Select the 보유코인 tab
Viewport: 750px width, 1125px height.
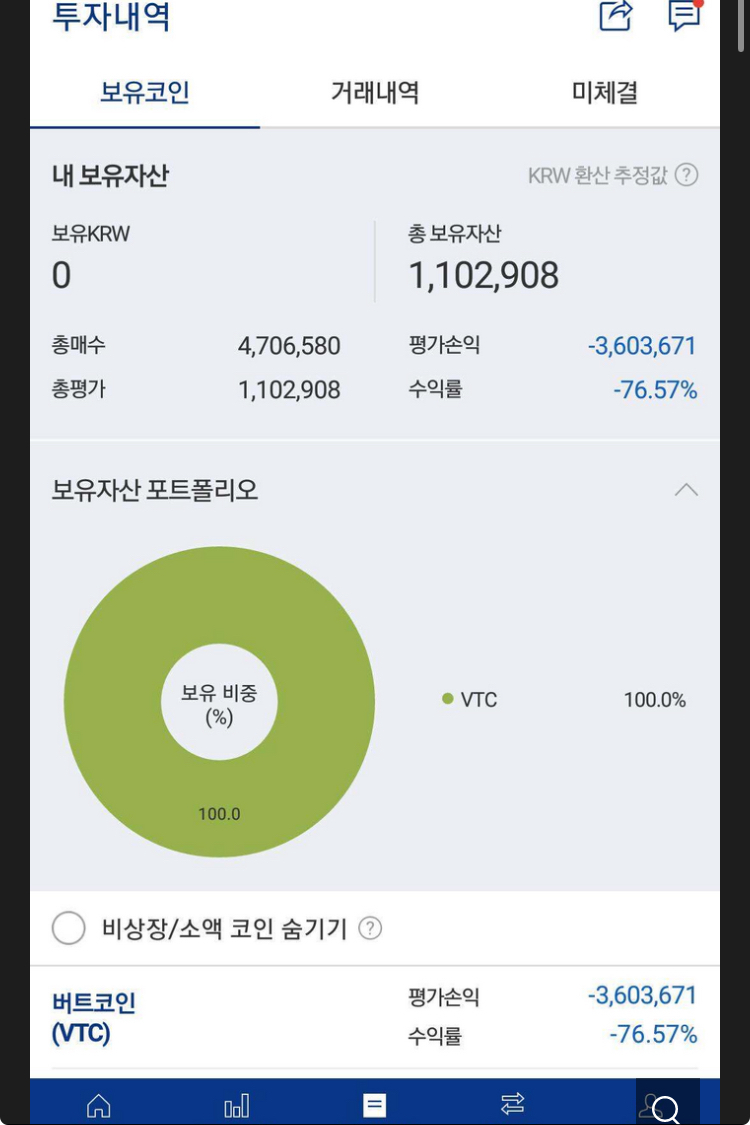(x=144, y=92)
